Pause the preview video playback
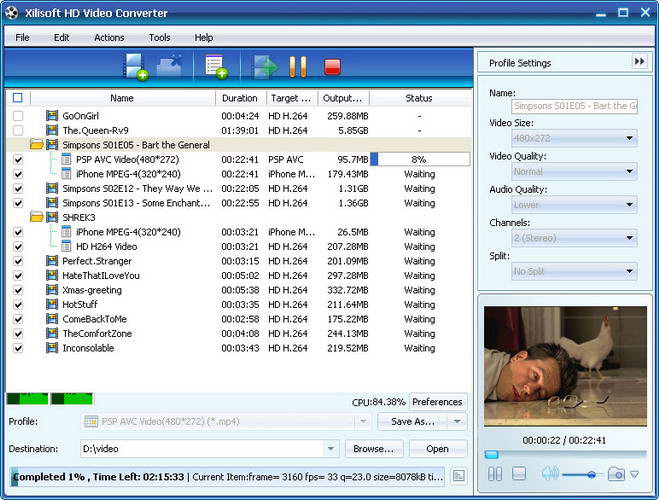This screenshot has height=500, width=659. pyautogui.click(x=495, y=474)
